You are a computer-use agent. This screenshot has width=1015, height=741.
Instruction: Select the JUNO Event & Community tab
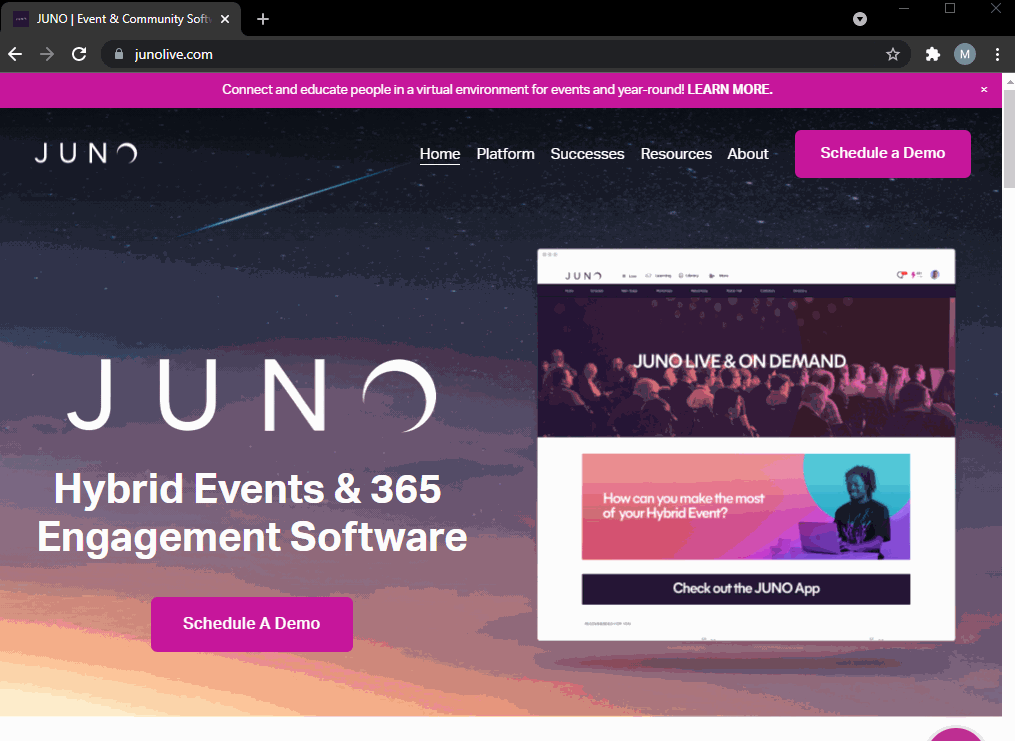pos(120,19)
